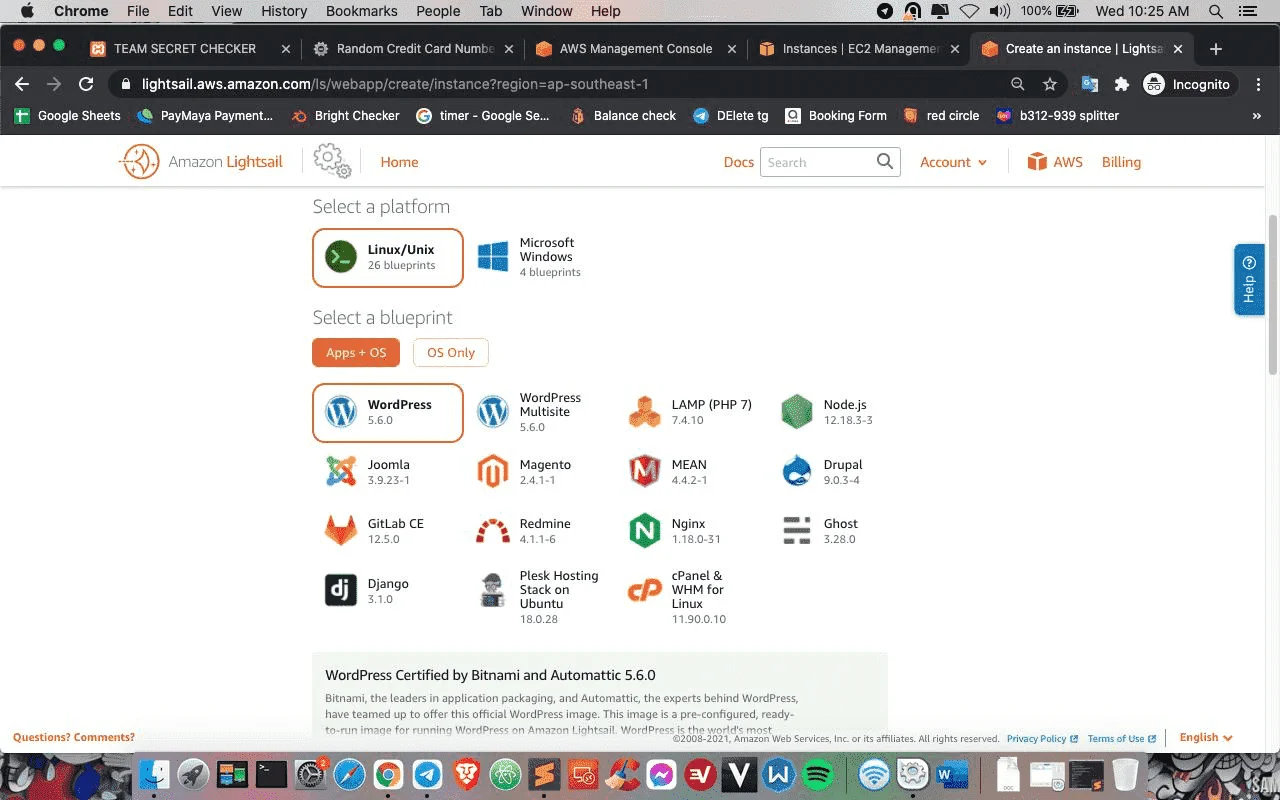Click the Incognito profile indicator
Viewport: 1280px width, 800px height.
(x=1187, y=84)
